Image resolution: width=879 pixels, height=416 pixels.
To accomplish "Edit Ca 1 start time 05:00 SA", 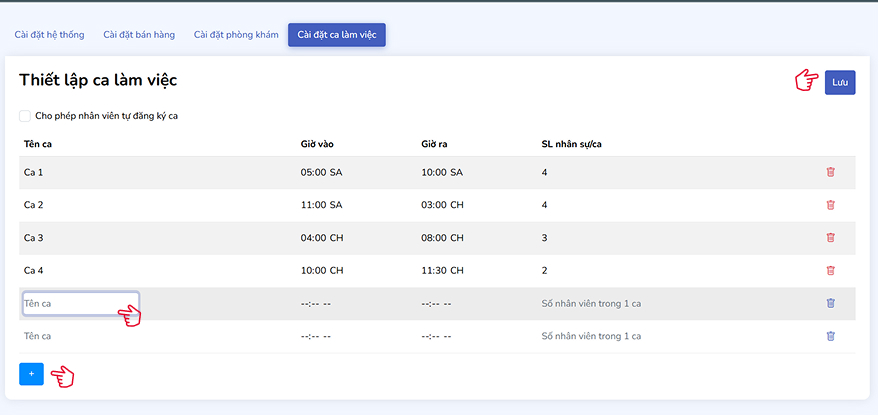I will pos(321,172).
